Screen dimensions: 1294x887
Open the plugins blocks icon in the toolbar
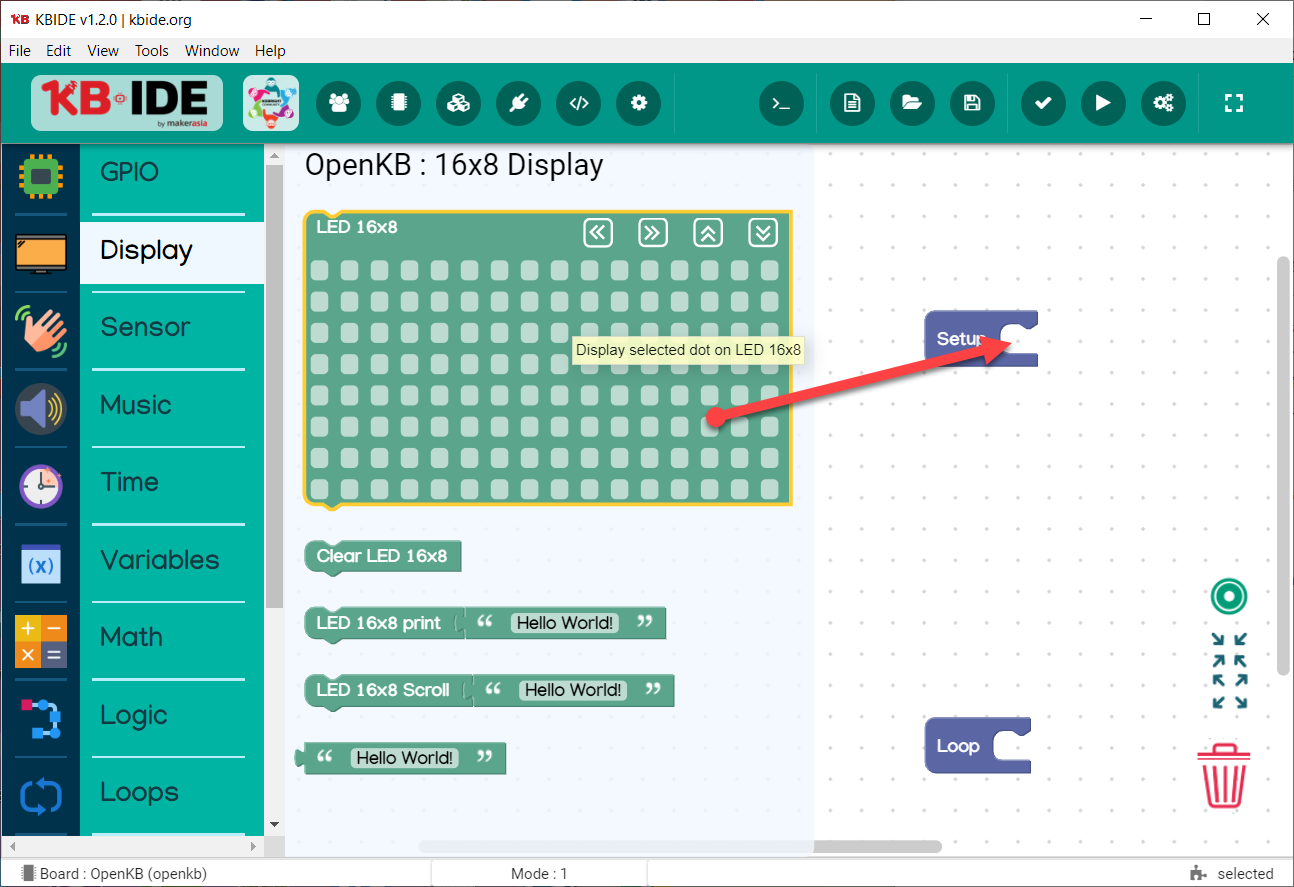tap(459, 103)
